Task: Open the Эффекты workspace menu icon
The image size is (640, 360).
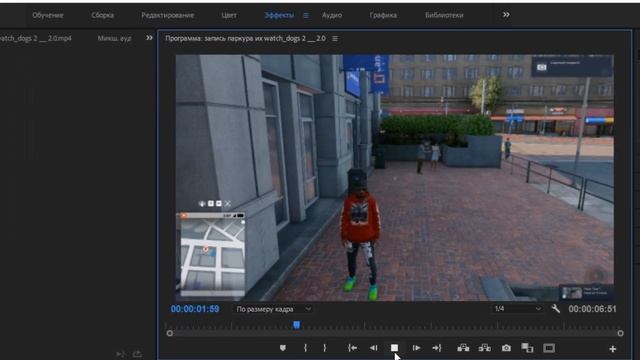Action: [306, 15]
